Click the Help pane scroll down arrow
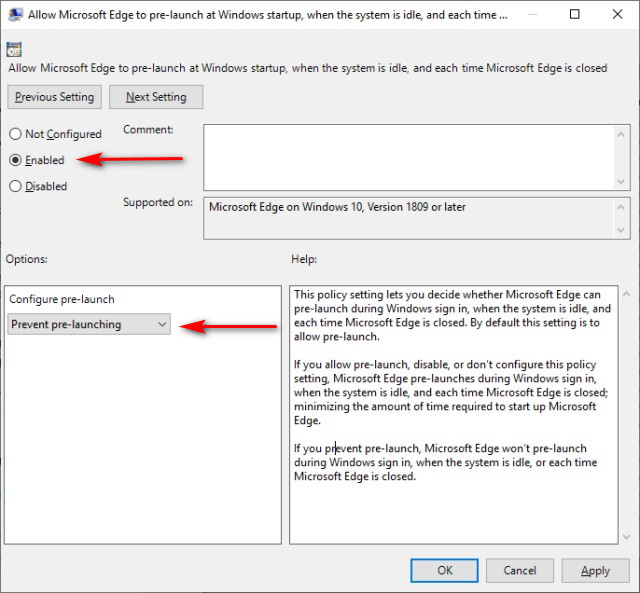 [x=627, y=537]
